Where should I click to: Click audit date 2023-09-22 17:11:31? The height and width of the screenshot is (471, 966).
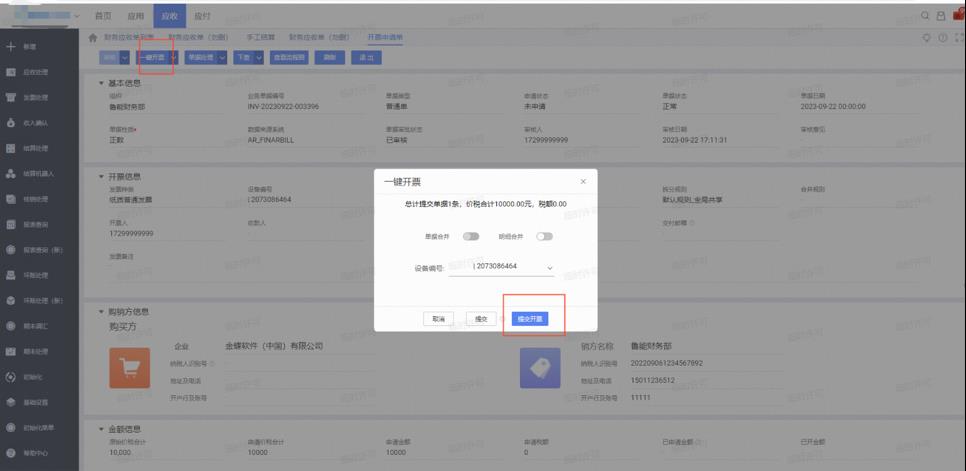pos(695,140)
